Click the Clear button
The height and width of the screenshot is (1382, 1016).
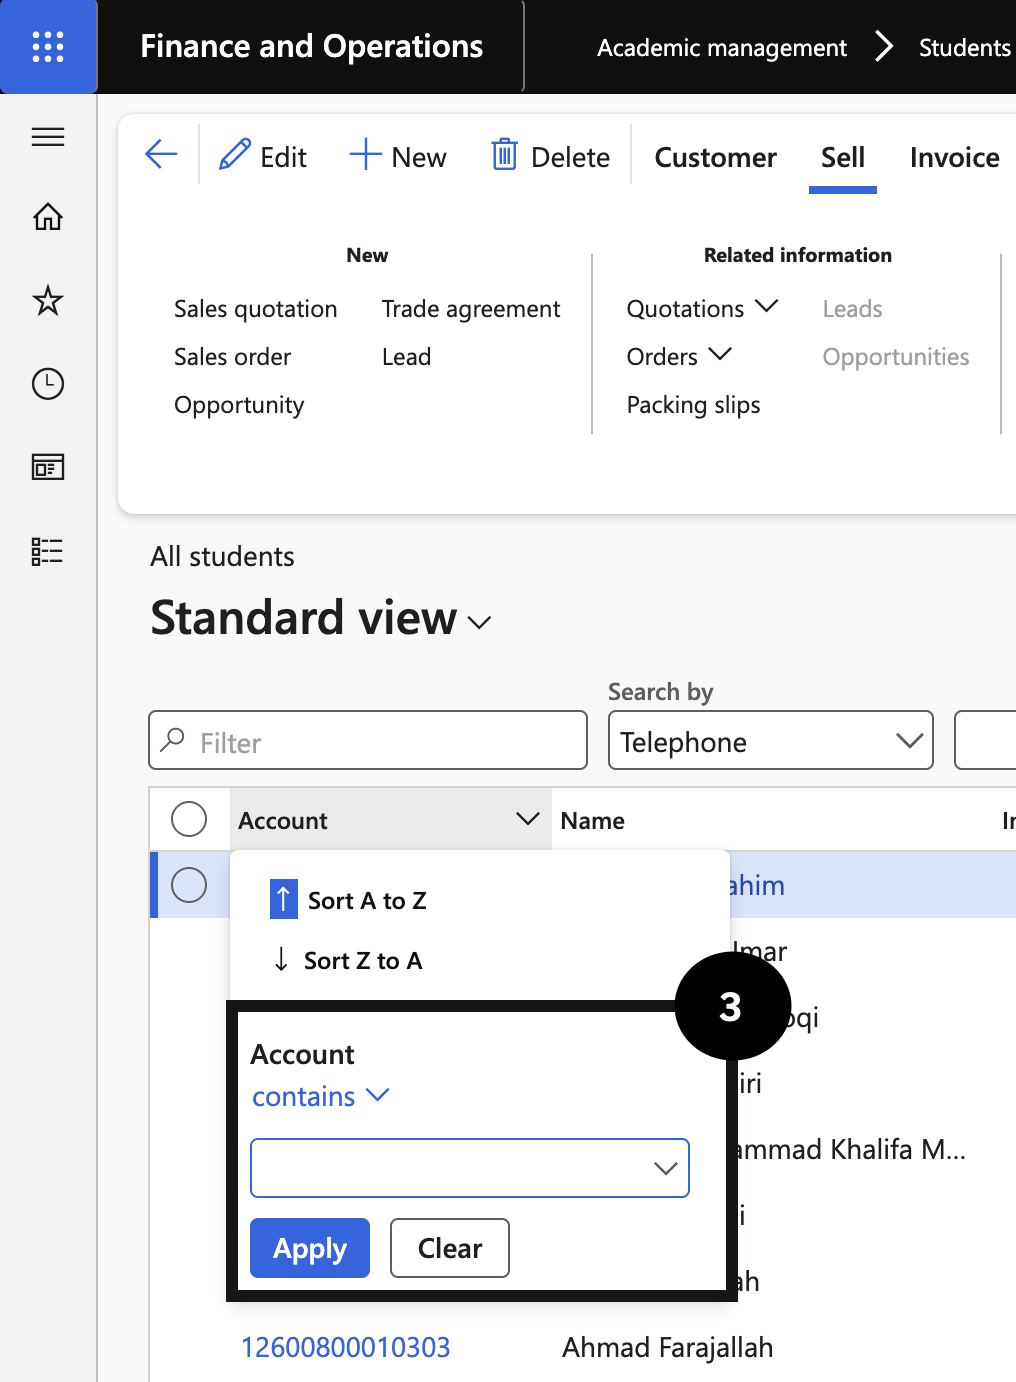450,1248
